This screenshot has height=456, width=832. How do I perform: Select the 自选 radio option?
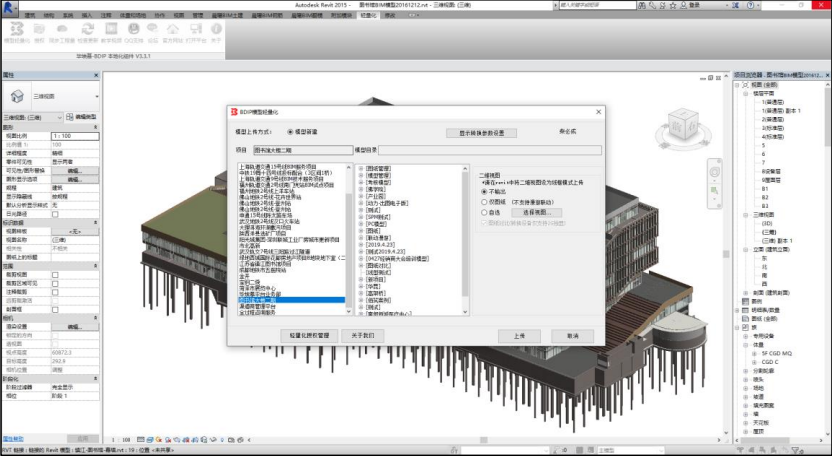point(484,212)
